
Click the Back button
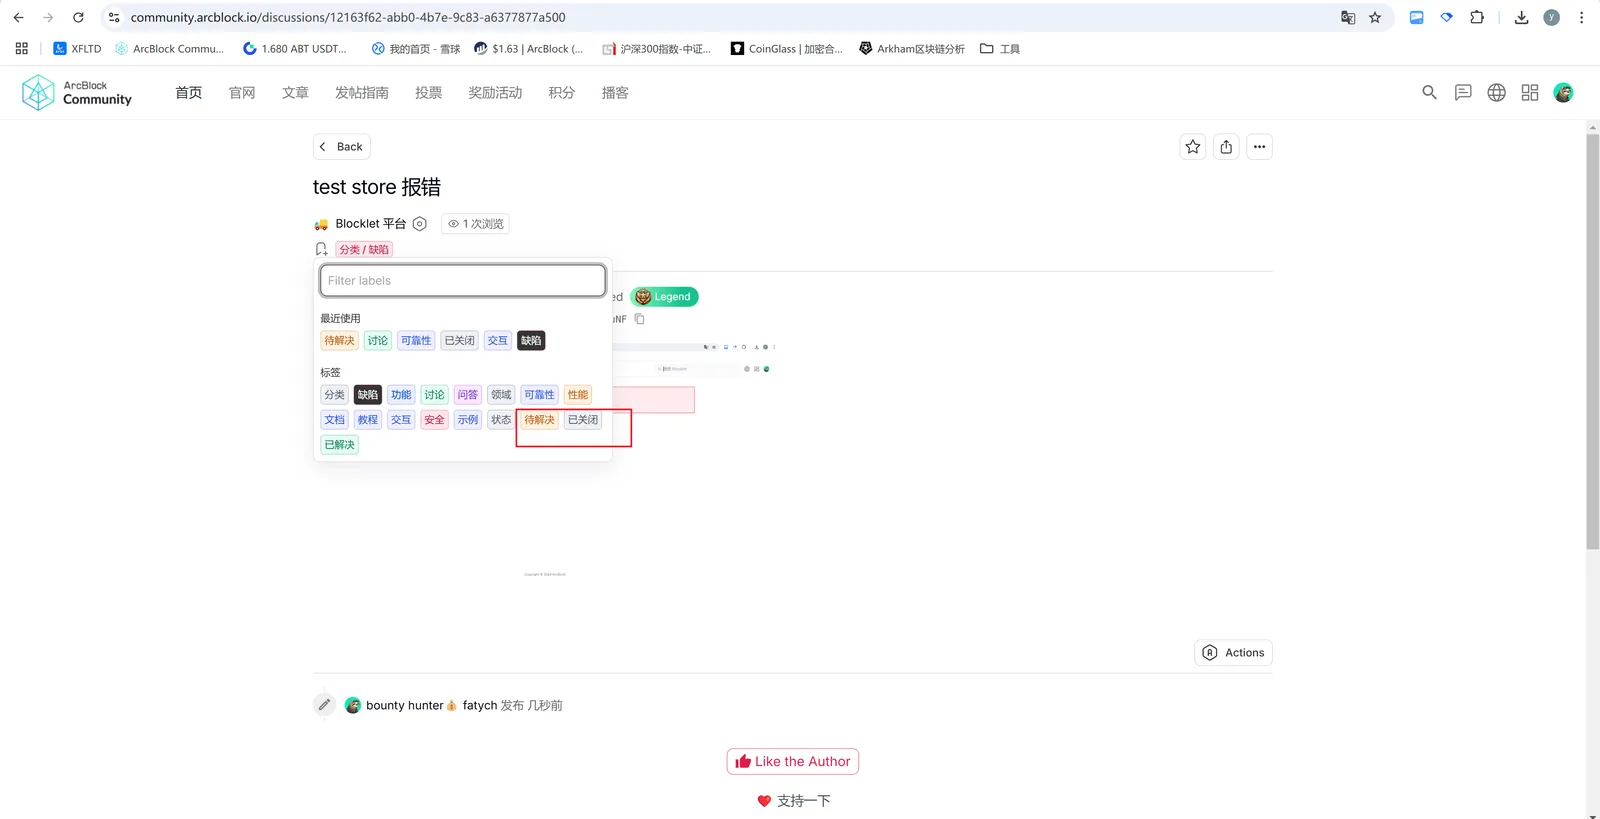[342, 147]
